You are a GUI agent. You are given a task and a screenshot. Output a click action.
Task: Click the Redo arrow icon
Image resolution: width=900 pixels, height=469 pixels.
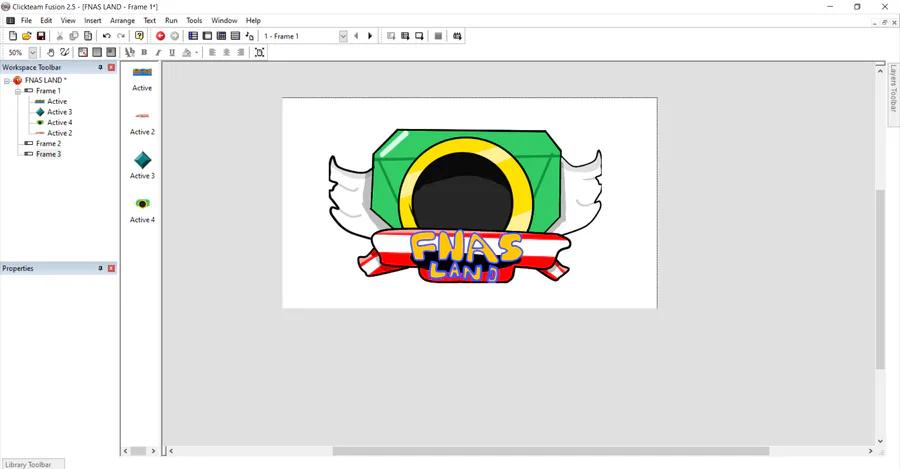click(x=121, y=36)
